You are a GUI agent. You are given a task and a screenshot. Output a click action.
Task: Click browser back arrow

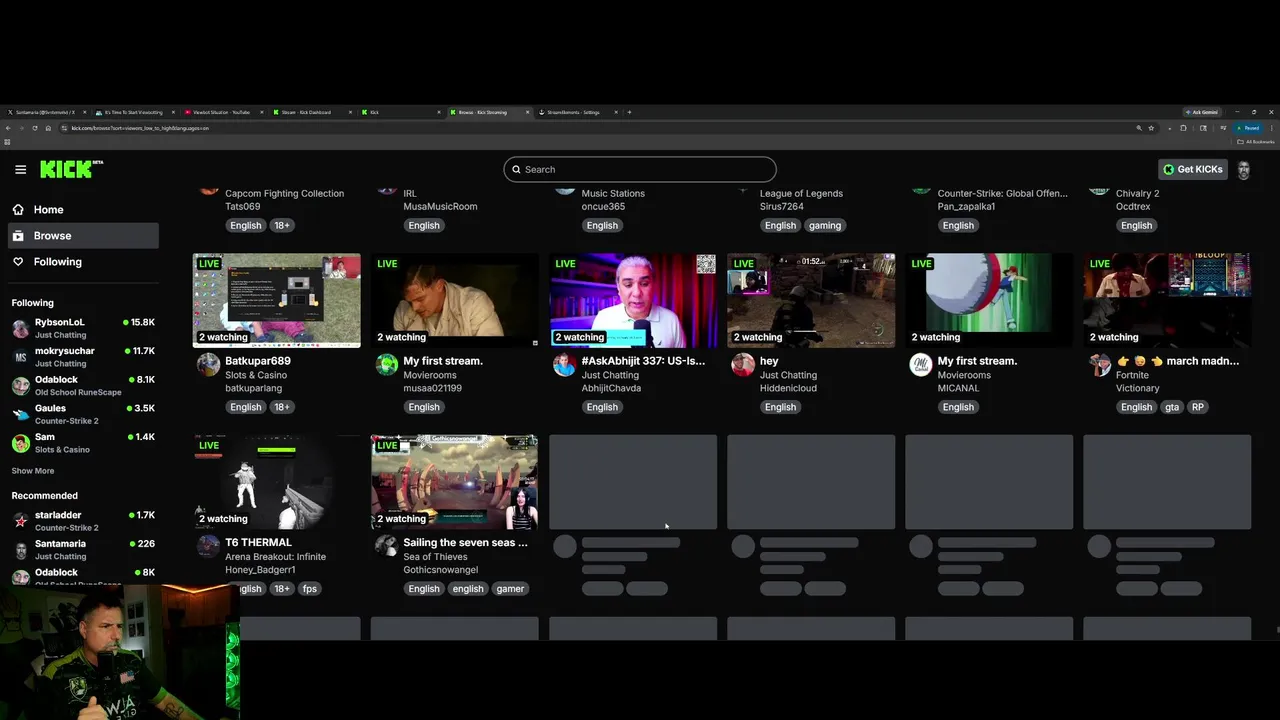point(8,128)
